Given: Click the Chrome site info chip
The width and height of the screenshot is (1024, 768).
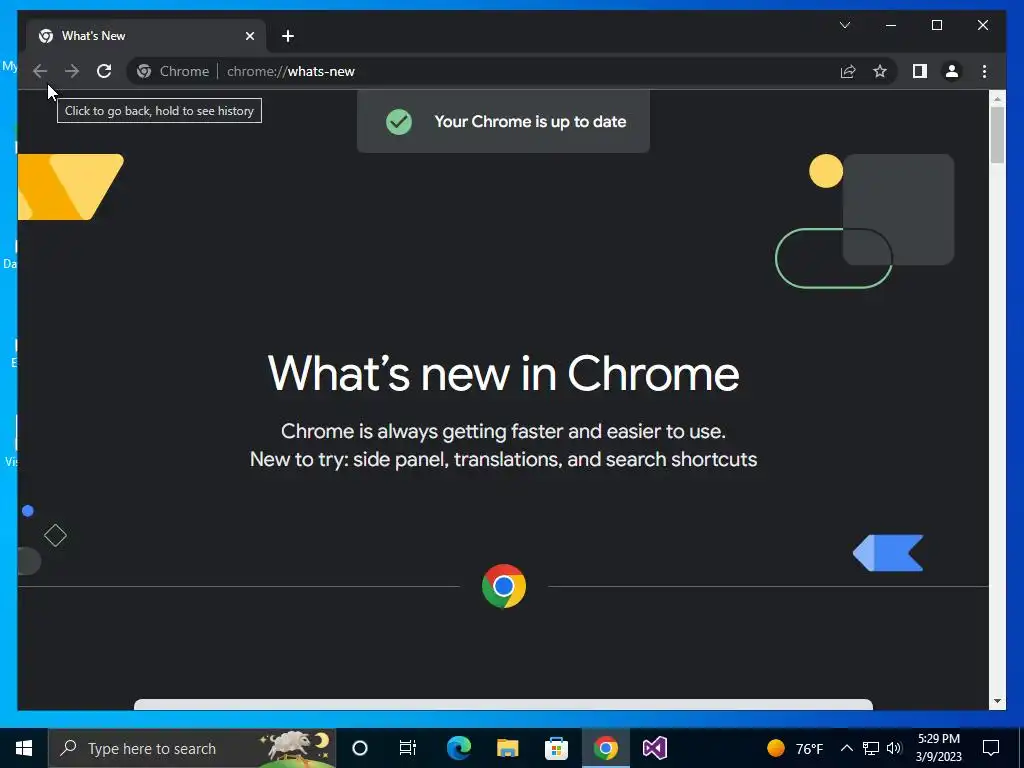Looking at the screenshot, I should [x=173, y=71].
